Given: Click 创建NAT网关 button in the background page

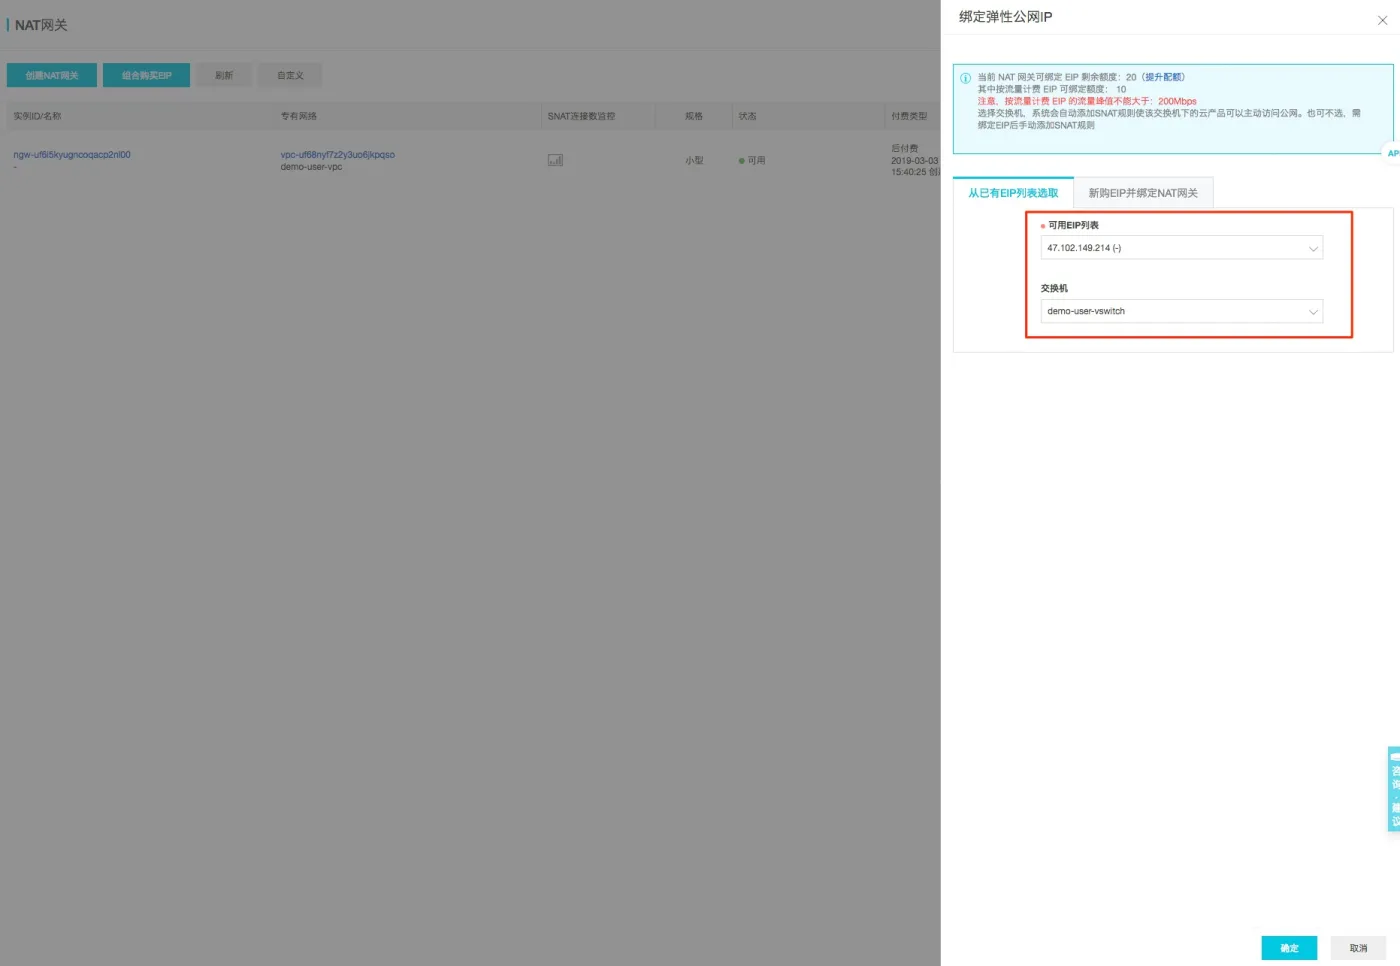Looking at the screenshot, I should (52, 75).
